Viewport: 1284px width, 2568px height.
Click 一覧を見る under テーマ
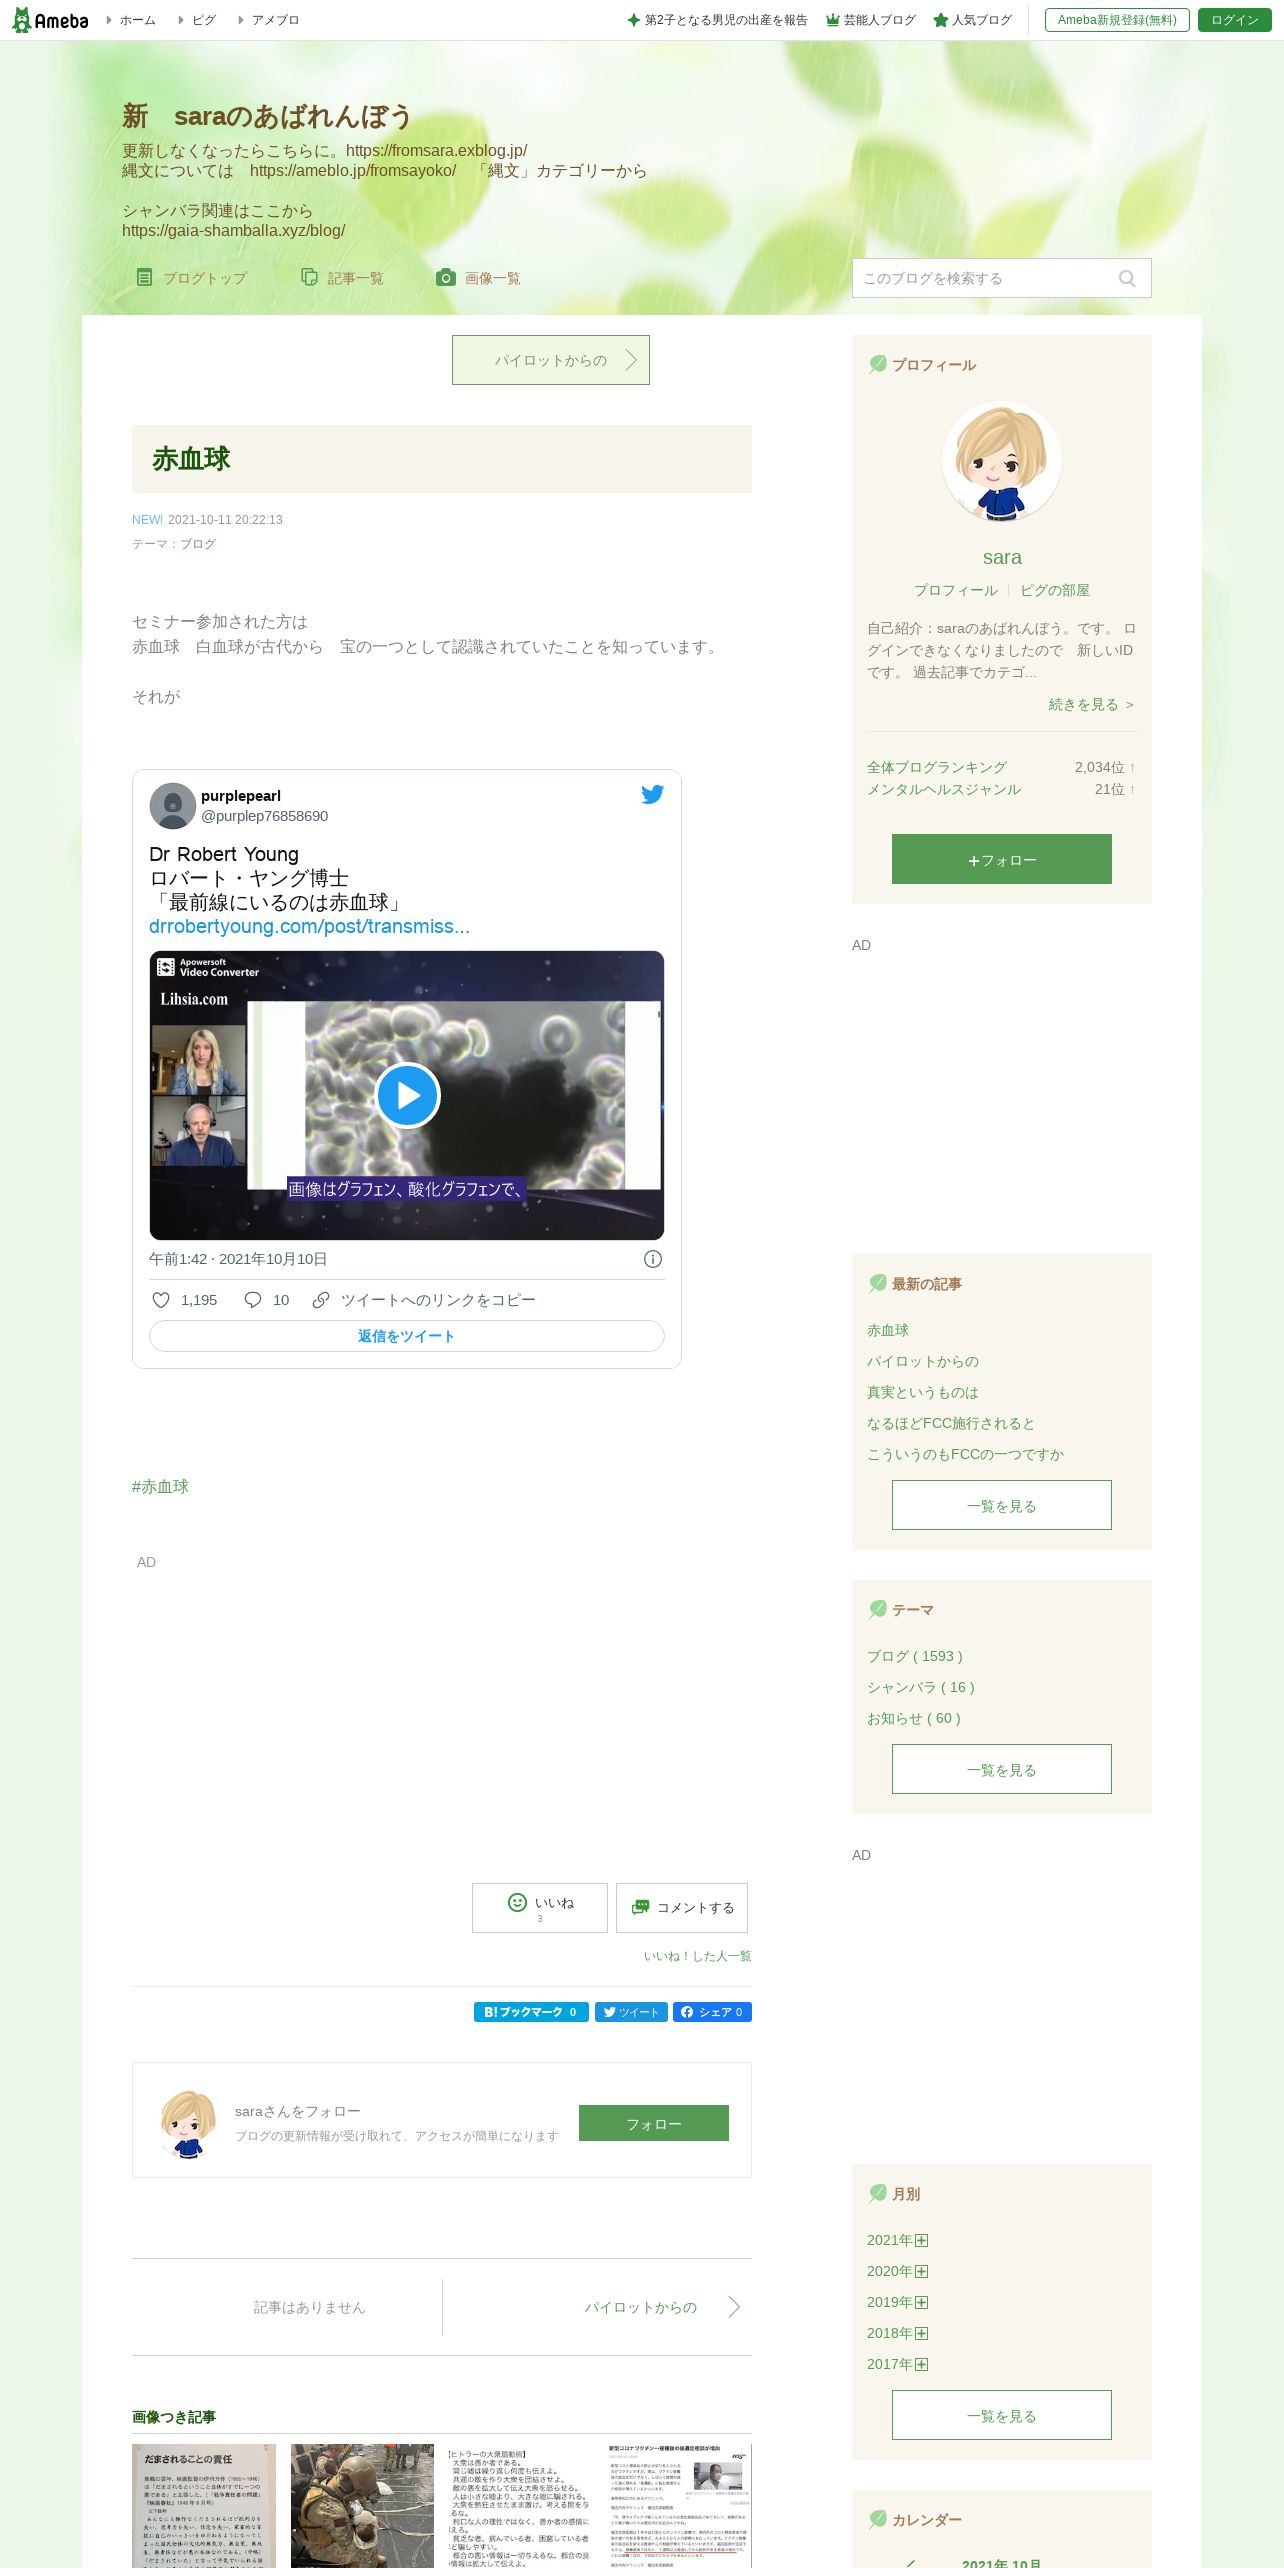pos(1002,1769)
